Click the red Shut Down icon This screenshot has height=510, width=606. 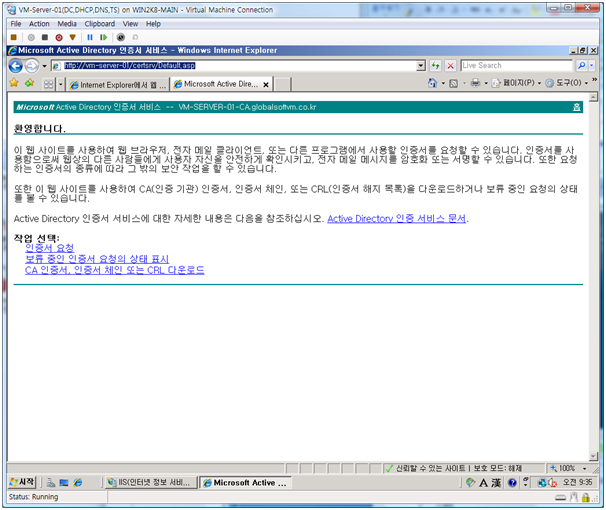(59, 37)
